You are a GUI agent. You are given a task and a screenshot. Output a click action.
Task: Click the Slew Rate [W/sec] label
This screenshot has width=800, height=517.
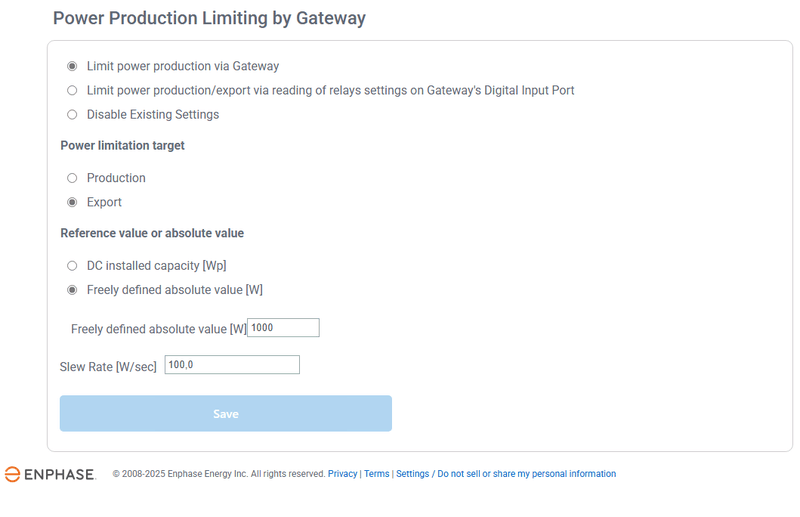pos(108,367)
